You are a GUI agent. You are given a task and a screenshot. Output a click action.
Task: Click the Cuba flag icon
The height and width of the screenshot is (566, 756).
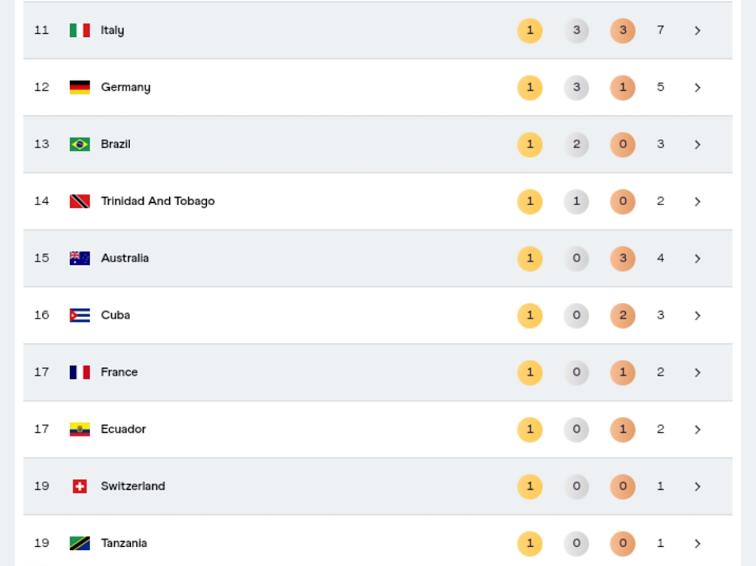click(79, 315)
